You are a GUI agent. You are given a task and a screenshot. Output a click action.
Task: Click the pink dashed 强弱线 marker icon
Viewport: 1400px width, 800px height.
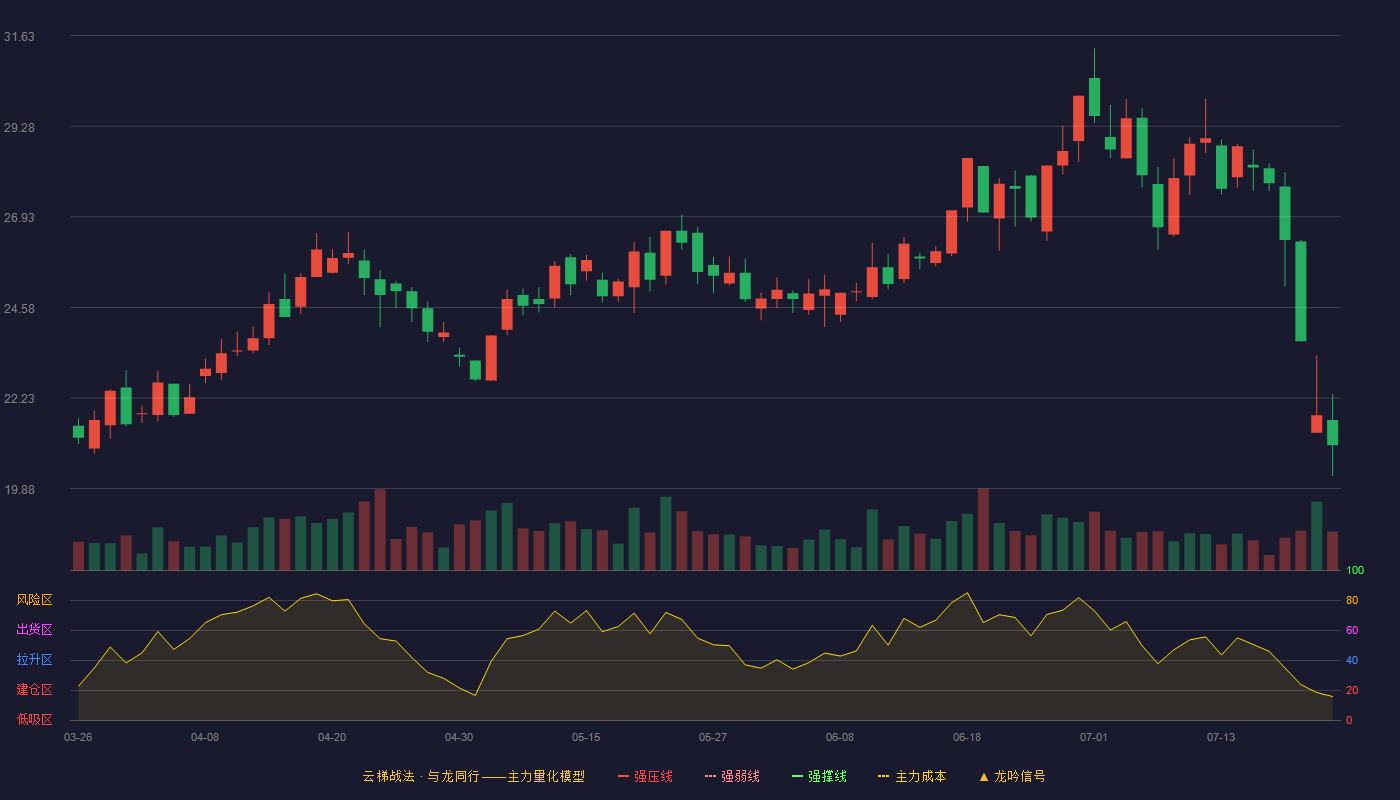710,776
